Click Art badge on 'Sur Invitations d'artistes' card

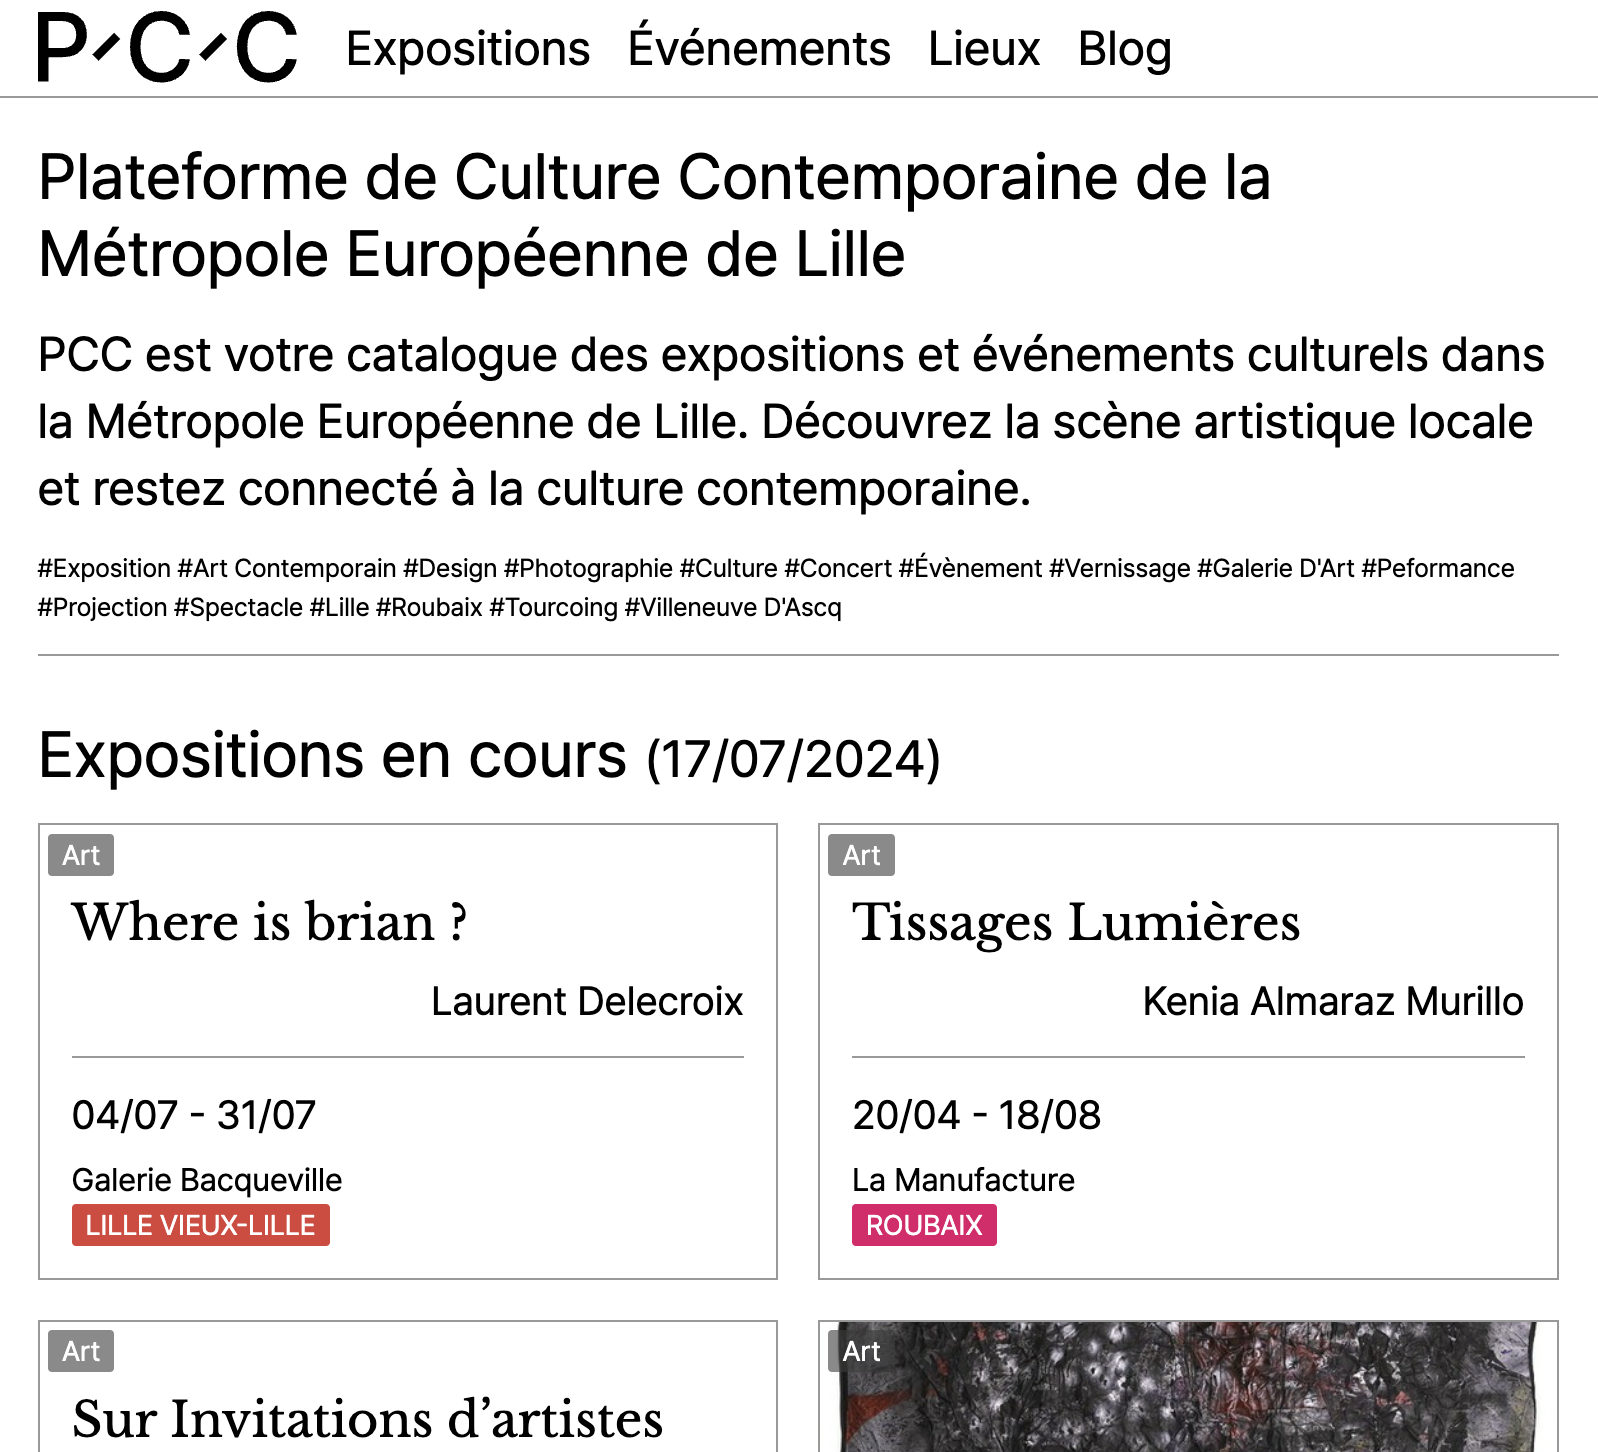[81, 1351]
